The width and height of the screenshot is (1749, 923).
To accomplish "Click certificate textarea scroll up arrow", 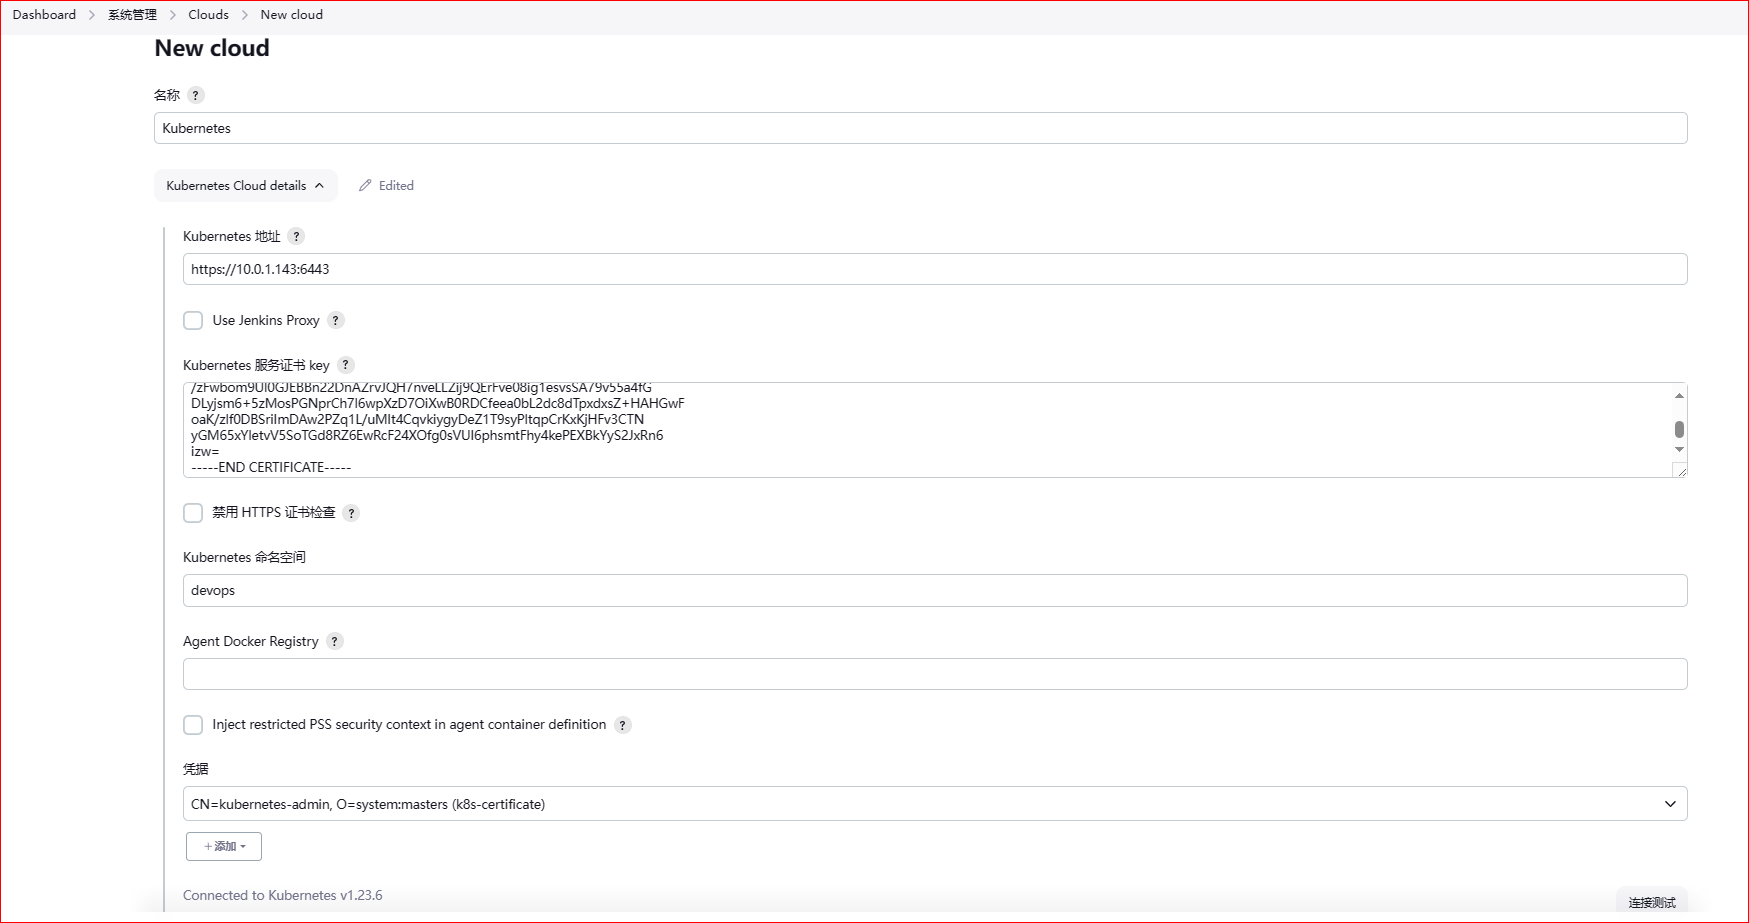I will (1679, 396).
